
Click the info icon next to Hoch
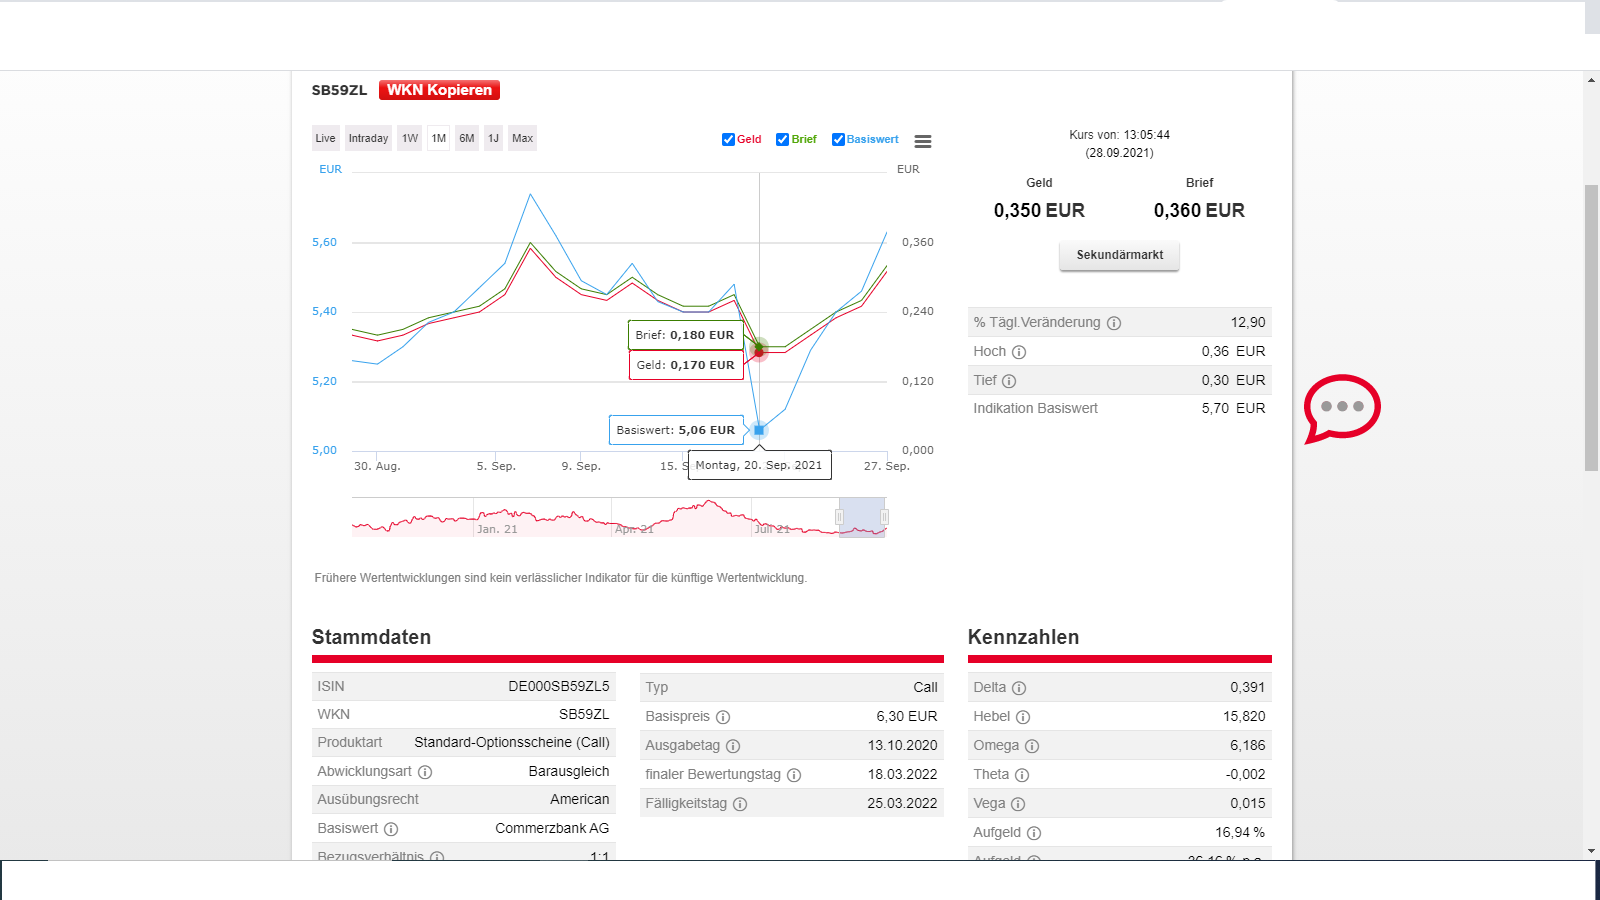click(1019, 352)
